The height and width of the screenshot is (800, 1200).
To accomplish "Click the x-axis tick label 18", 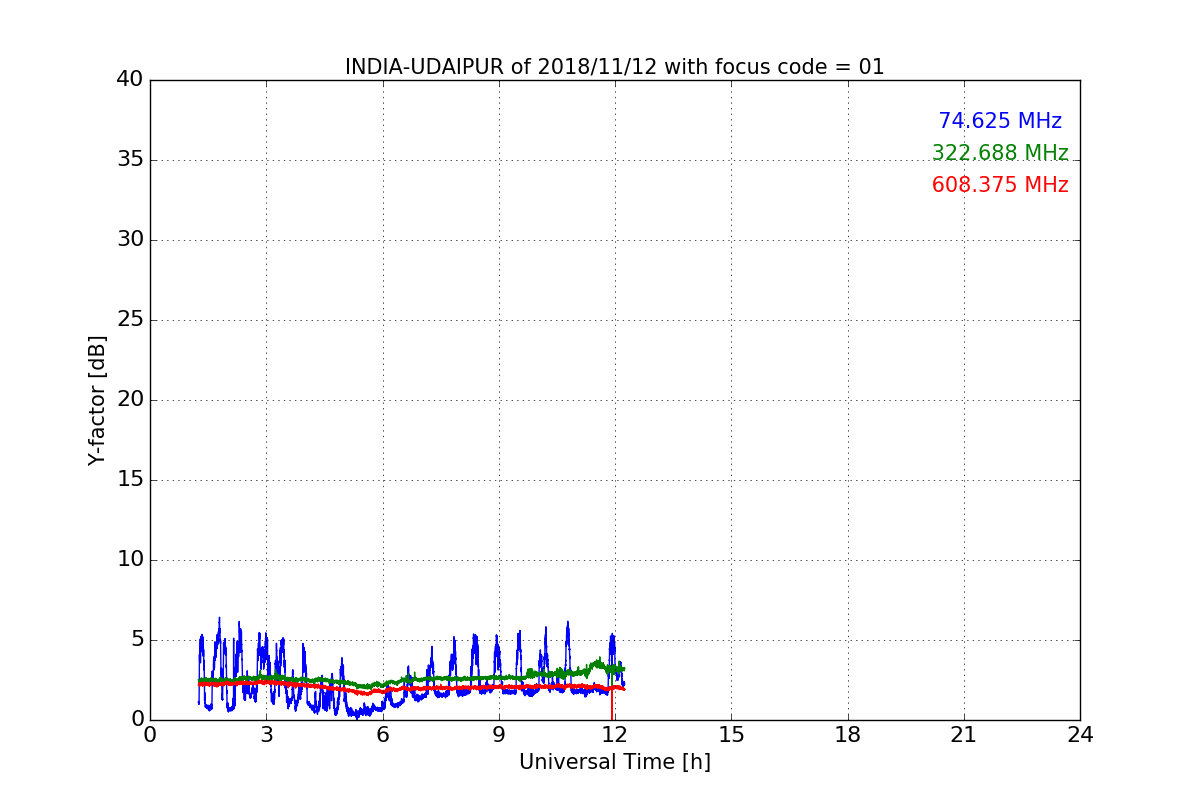I will pyautogui.click(x=847, y=735).
